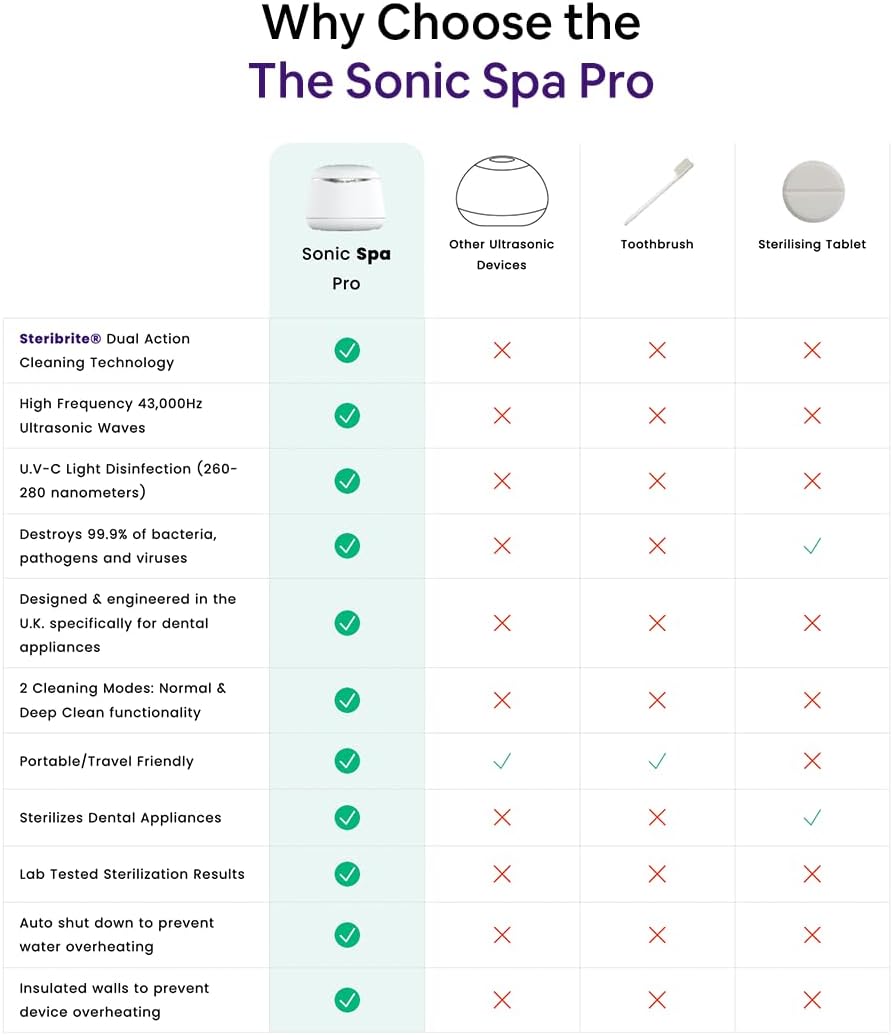Click Other Ultrasonic Devices cross for U.V-C Light Disinfection
893x1035 pixels.
coord(502,481)
